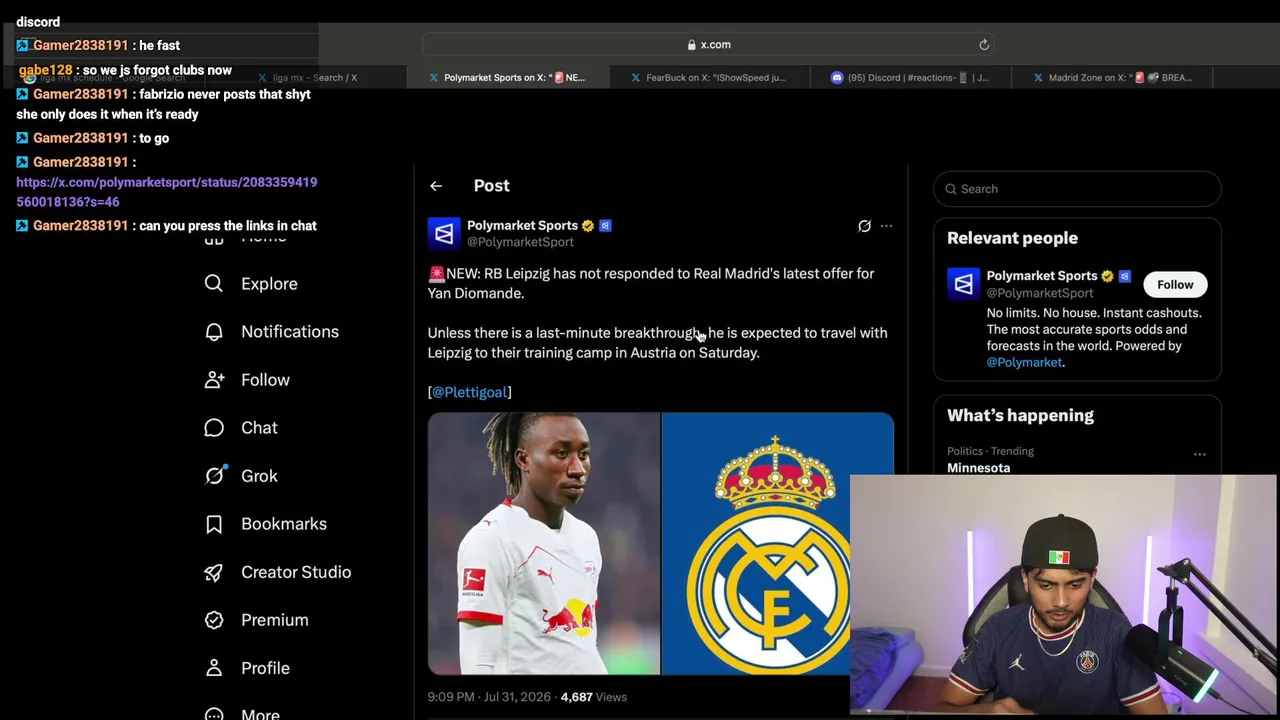1280x720 pixels.
Task: Click the @PolymarketSport handle under the post author
Action: [520, 242]
